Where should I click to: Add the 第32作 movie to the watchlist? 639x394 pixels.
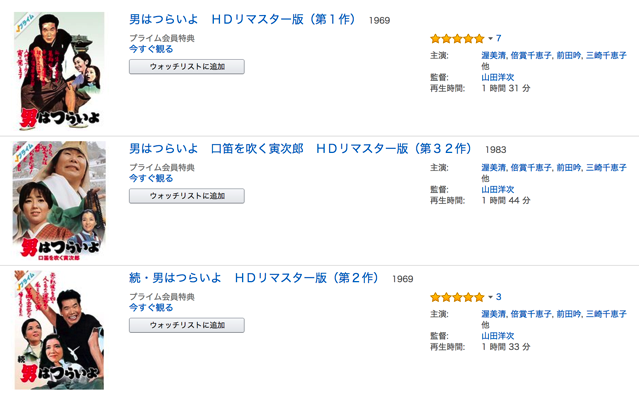tap(187, 196)
